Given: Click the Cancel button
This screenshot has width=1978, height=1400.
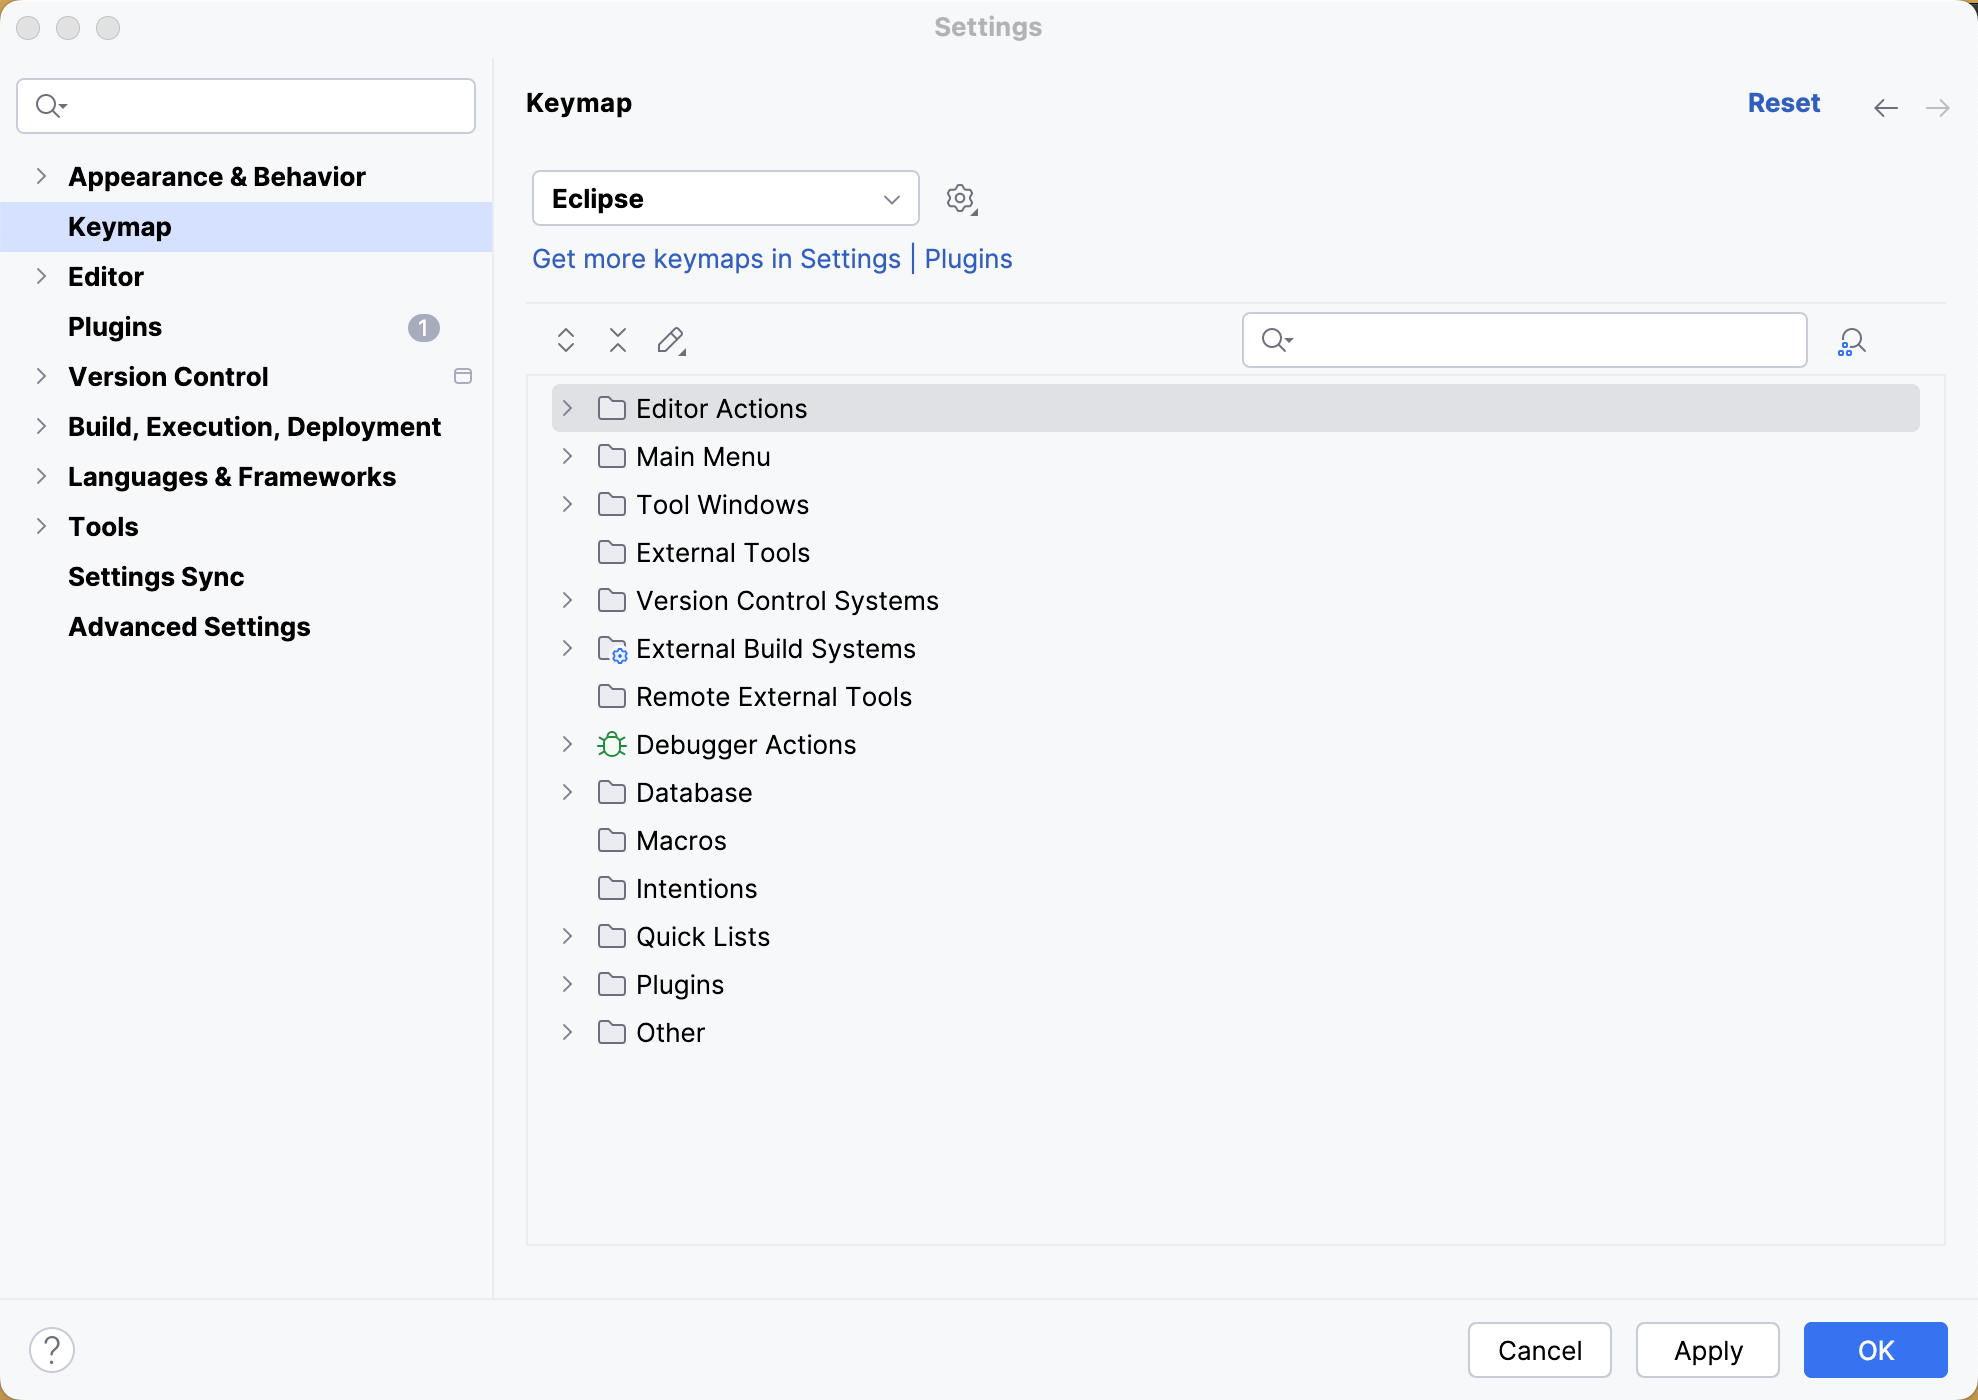Looking at the screenshot, I should [1539, 1350].
